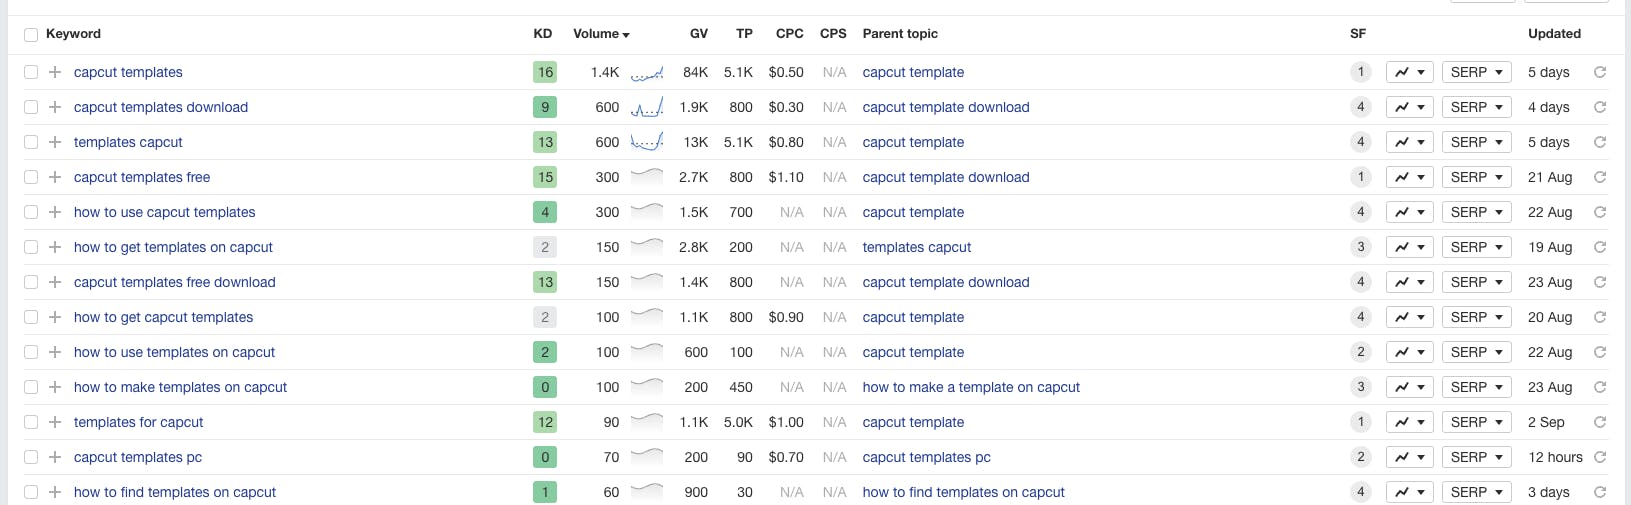Select checkbox for 'templates capcut'
This screenshot has width=1631, height=505.
(31, 142)
